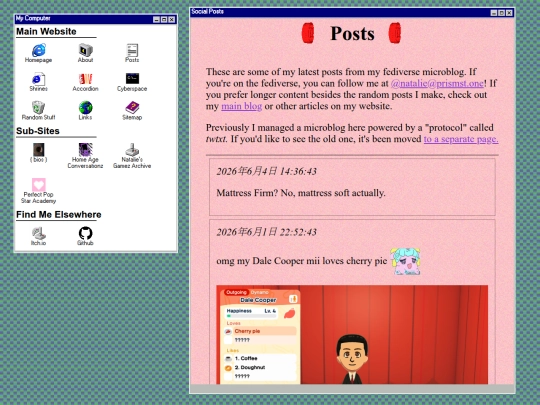Open the Homepage icon in My Computer
Image resolution: width=540 pixels, height=405 pixels.
[x=39, y=53]
